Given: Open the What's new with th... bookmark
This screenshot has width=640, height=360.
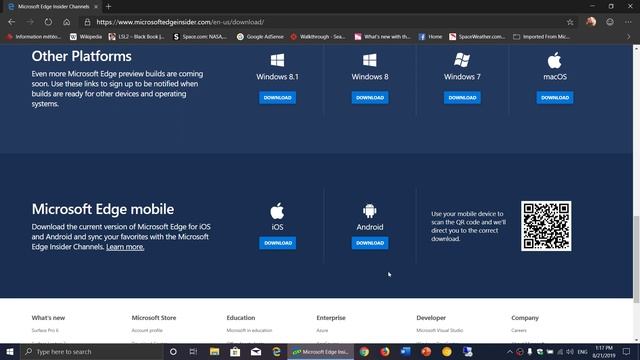Looking at the screenshot, I should point(382,37).
